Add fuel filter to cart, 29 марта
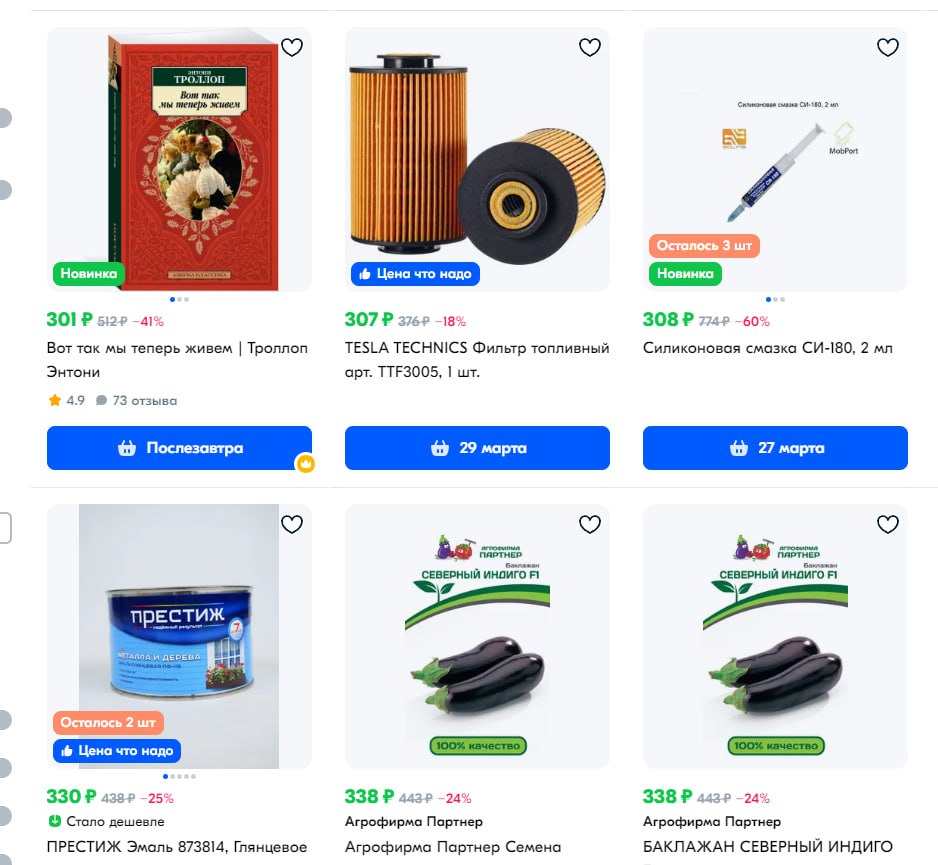This screenshot has width=938, height=865. 477,448
